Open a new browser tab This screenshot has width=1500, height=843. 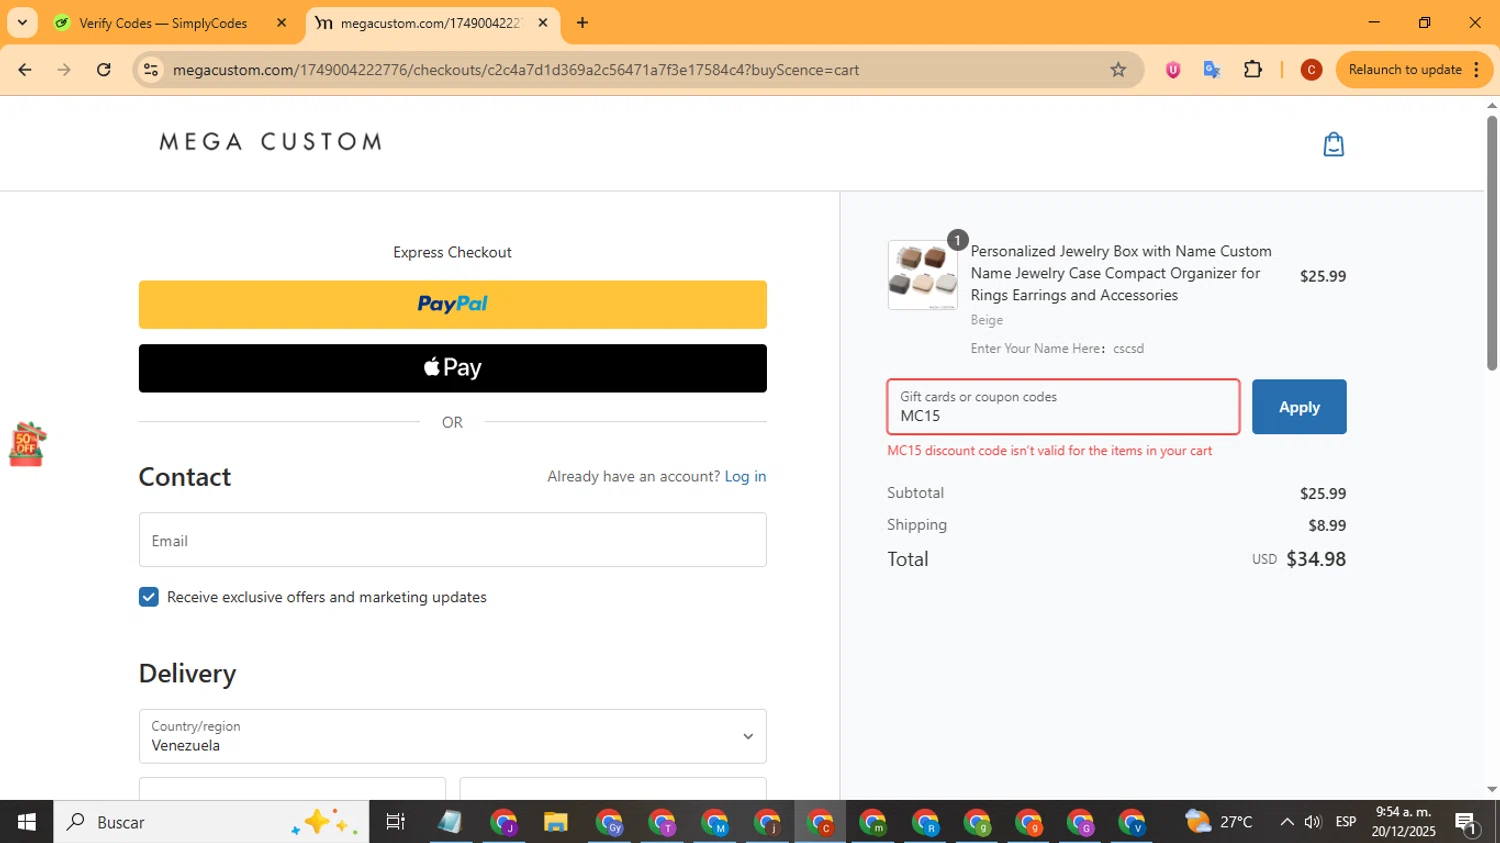click(582, 23)
